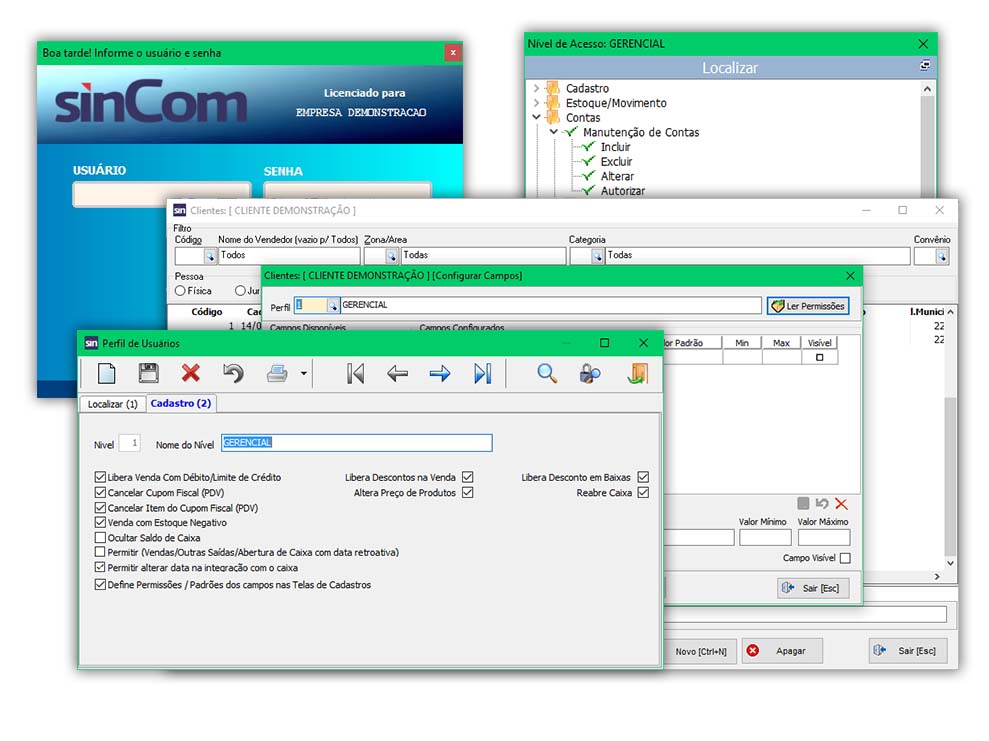Click the magnifier search icon in toolbar
Viewport: 989px width, 741px height.
click(x=547, y=373)
